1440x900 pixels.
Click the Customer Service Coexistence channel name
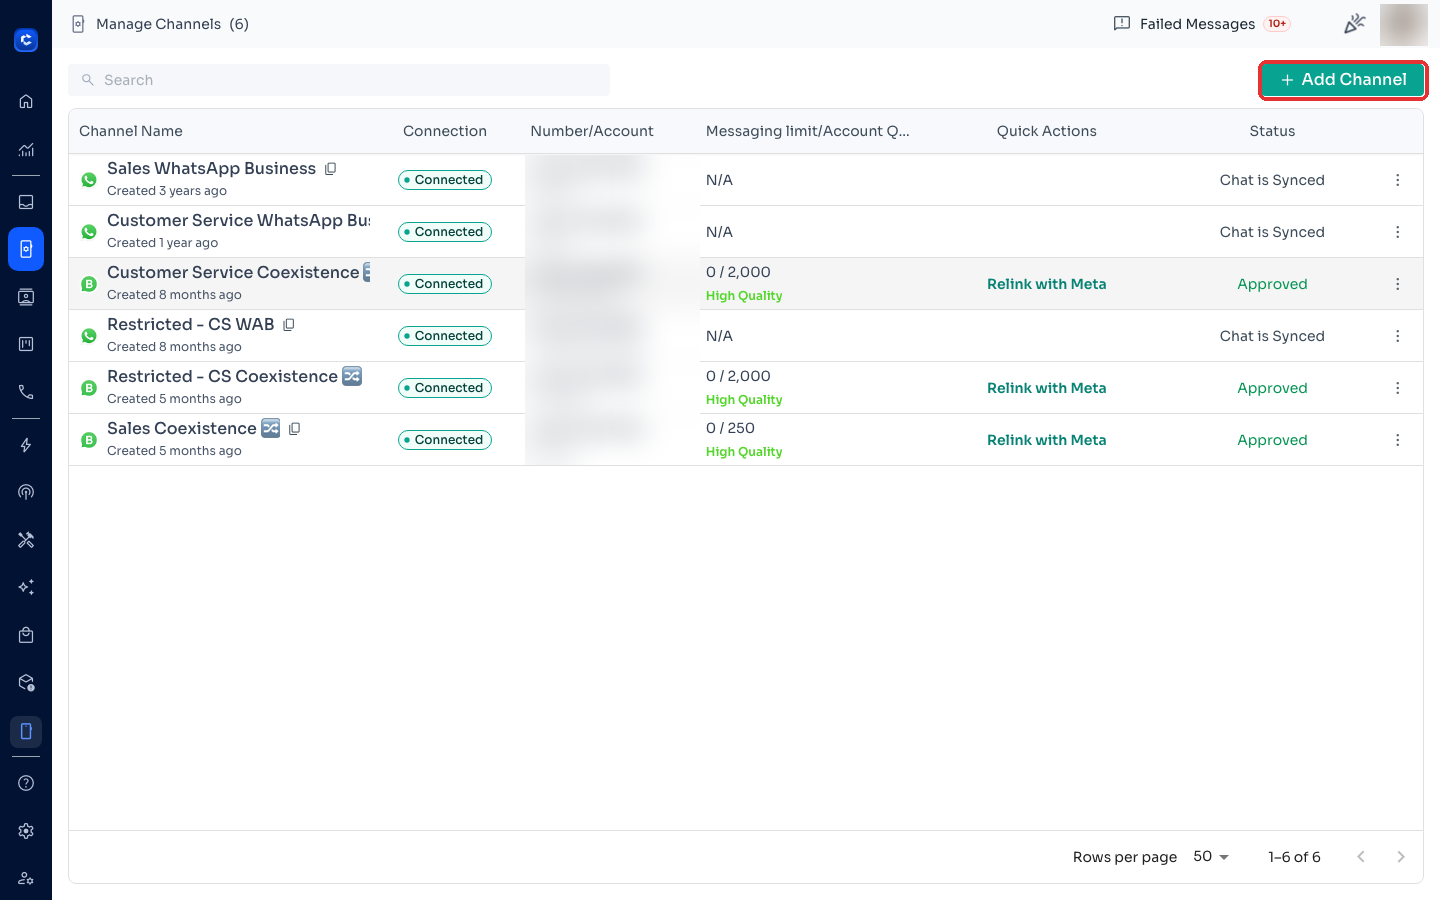click(x=233, y=272)
